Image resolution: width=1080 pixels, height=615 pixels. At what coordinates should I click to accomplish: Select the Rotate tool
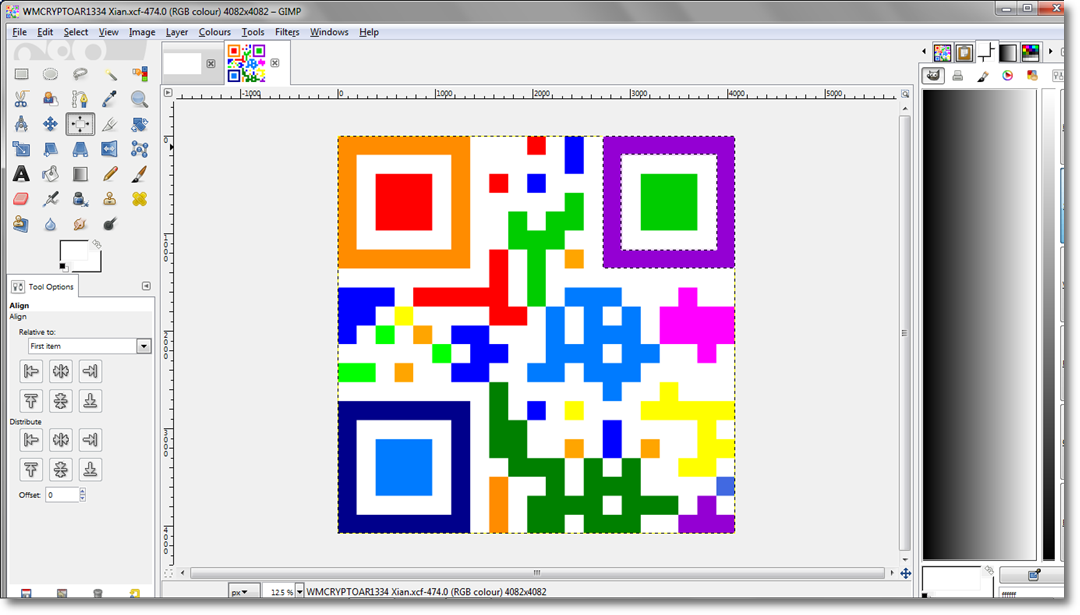coord(139,124)
